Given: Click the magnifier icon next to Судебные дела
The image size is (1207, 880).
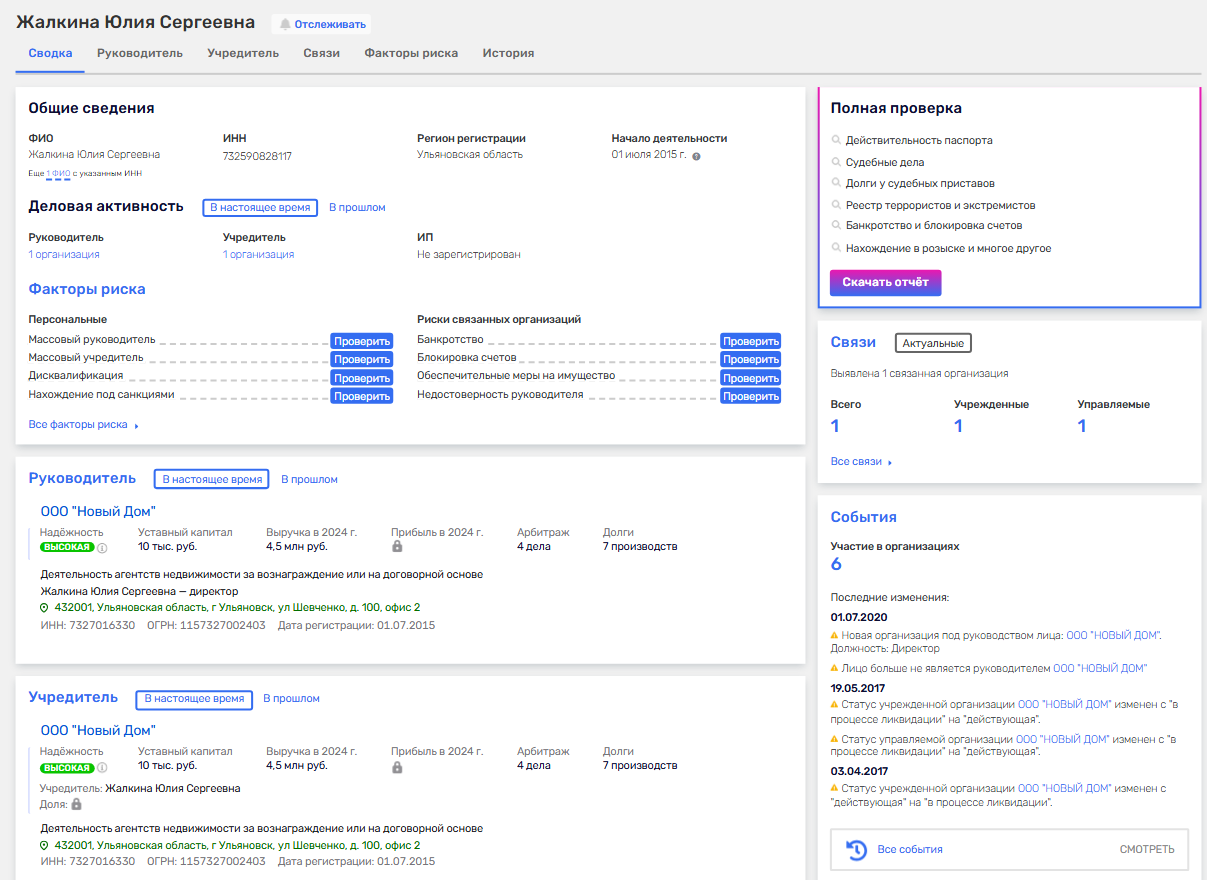Looking at the screenshot, I should click(x=836, y=162).
